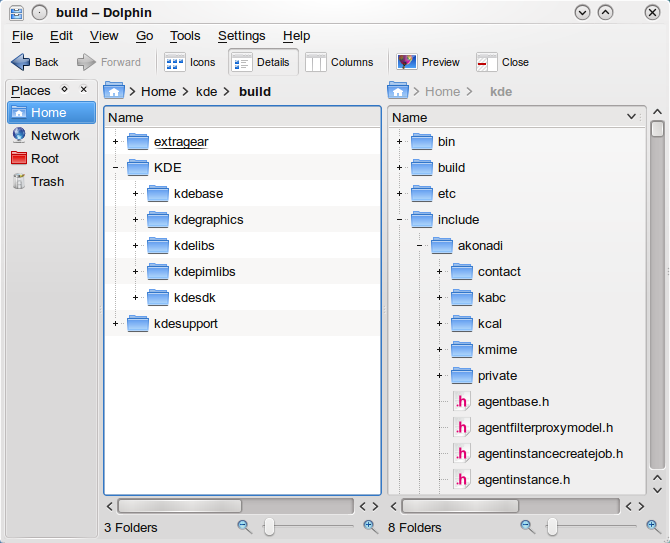Click Name column header in left pane
This screenshot has height=543, width=670.
pyautogui.click(x=242, y=117)
